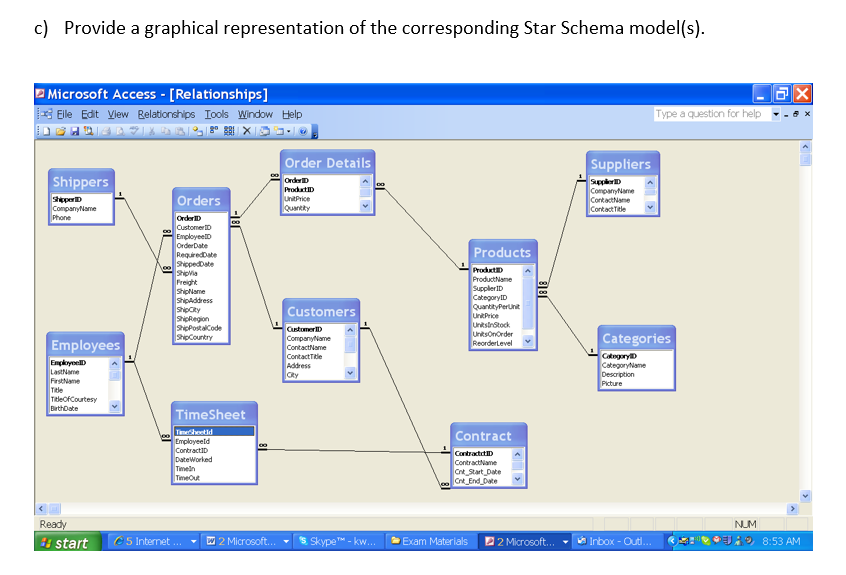This screenshot has height=575, width=846.
Task: Open the Relationships menu
Action: pyautogui.click(x=166, y=114)
